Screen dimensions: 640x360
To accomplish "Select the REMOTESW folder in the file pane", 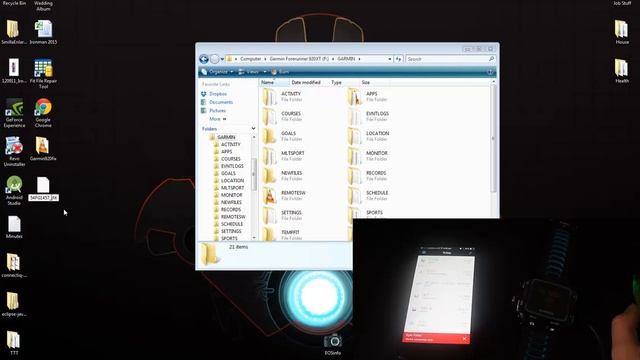I will [x=284, y=196].
